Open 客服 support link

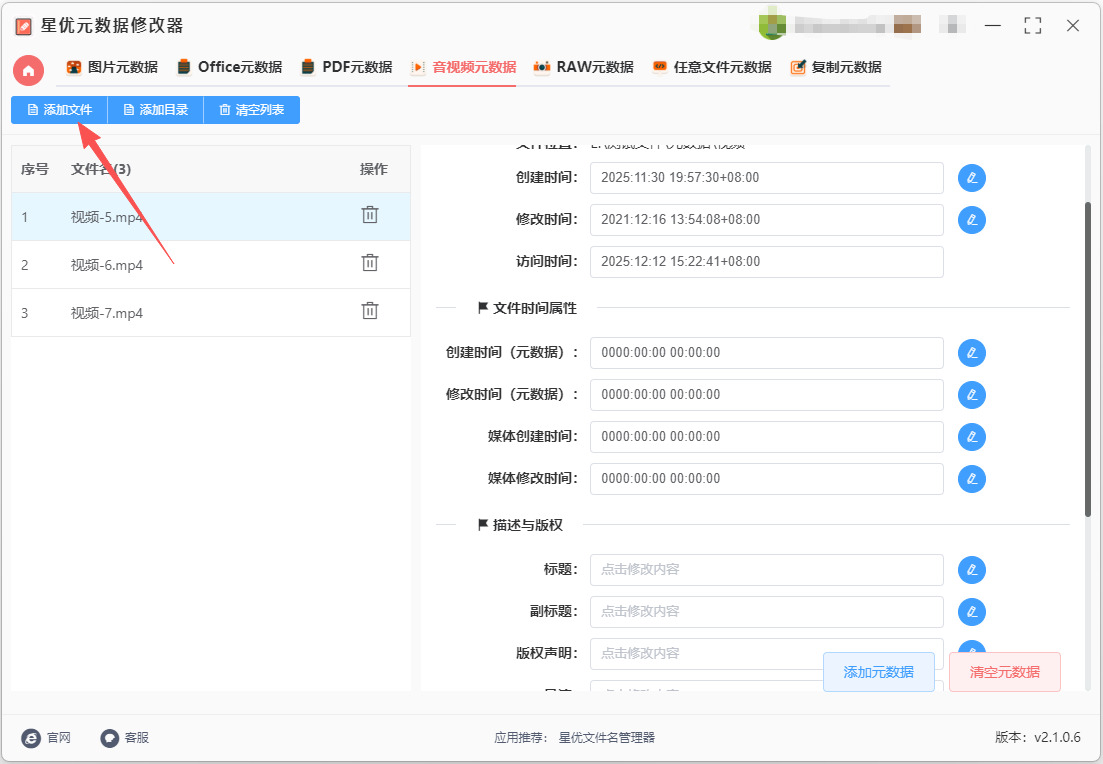coord(125,737)
